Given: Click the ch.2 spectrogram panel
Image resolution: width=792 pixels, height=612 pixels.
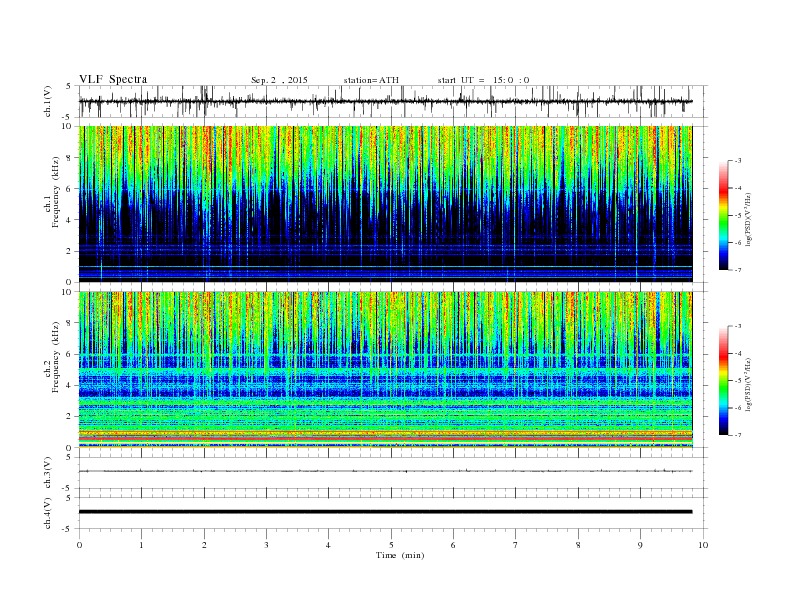Looking at the screenshot, I should click(x=385, y=370).
